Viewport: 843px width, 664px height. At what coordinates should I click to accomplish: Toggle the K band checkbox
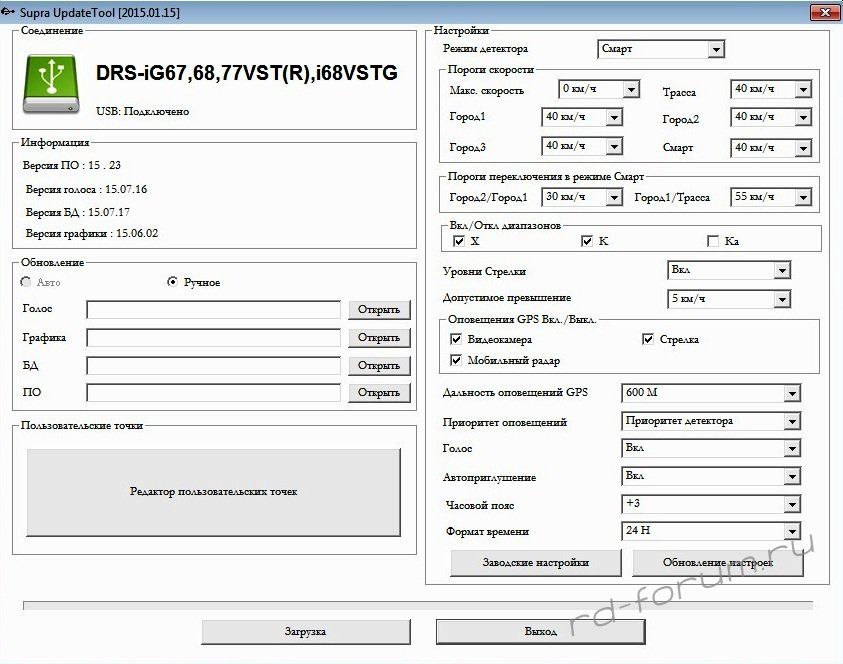587,241
